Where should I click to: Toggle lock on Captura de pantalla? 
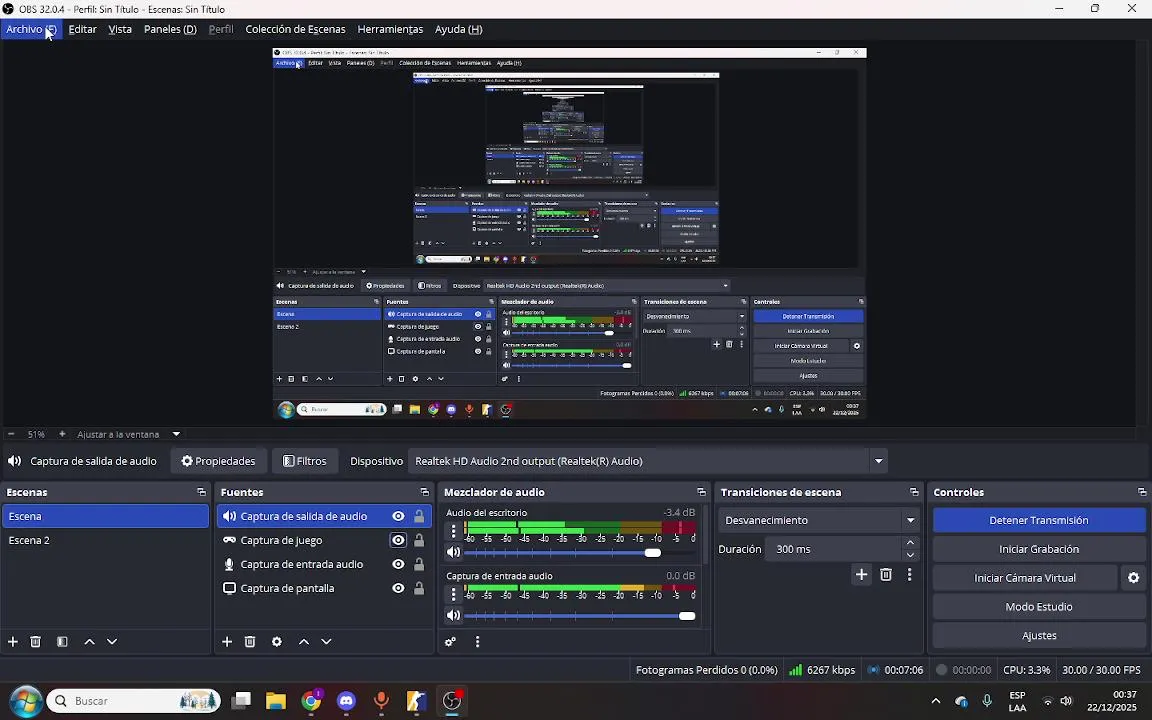click(419, 588)
